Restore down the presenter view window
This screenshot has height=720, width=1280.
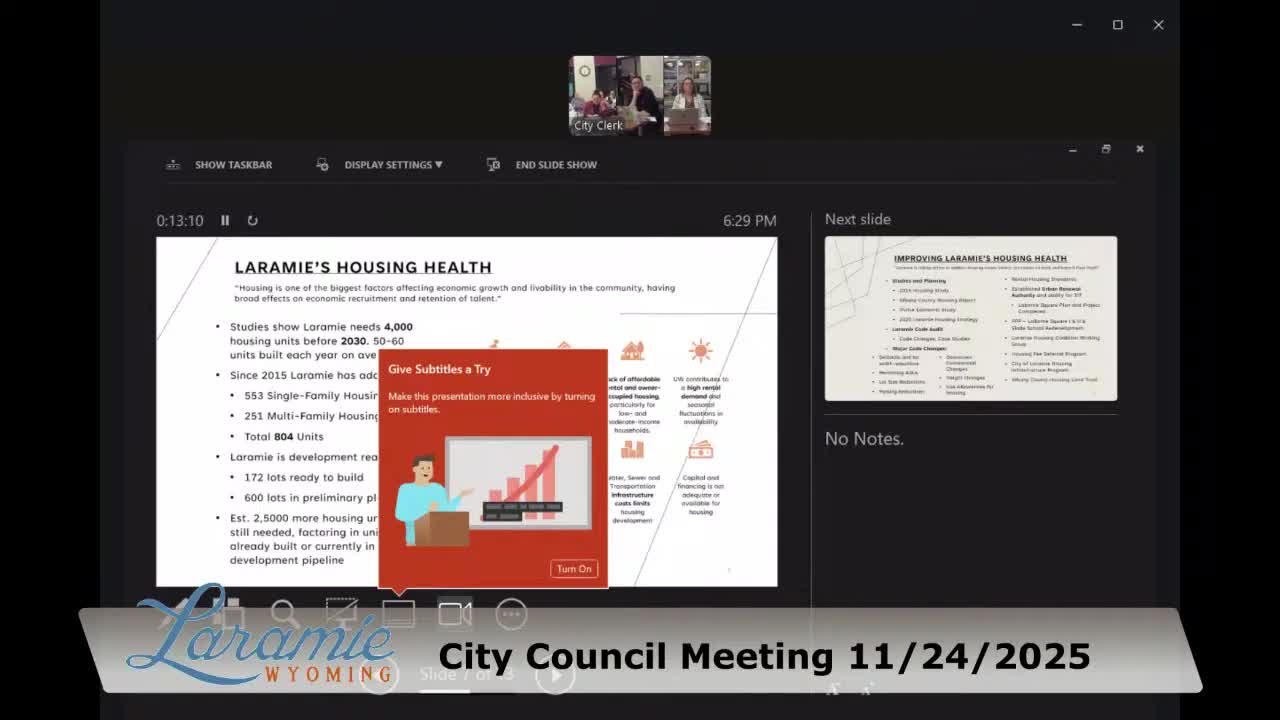click(1106, 149)
